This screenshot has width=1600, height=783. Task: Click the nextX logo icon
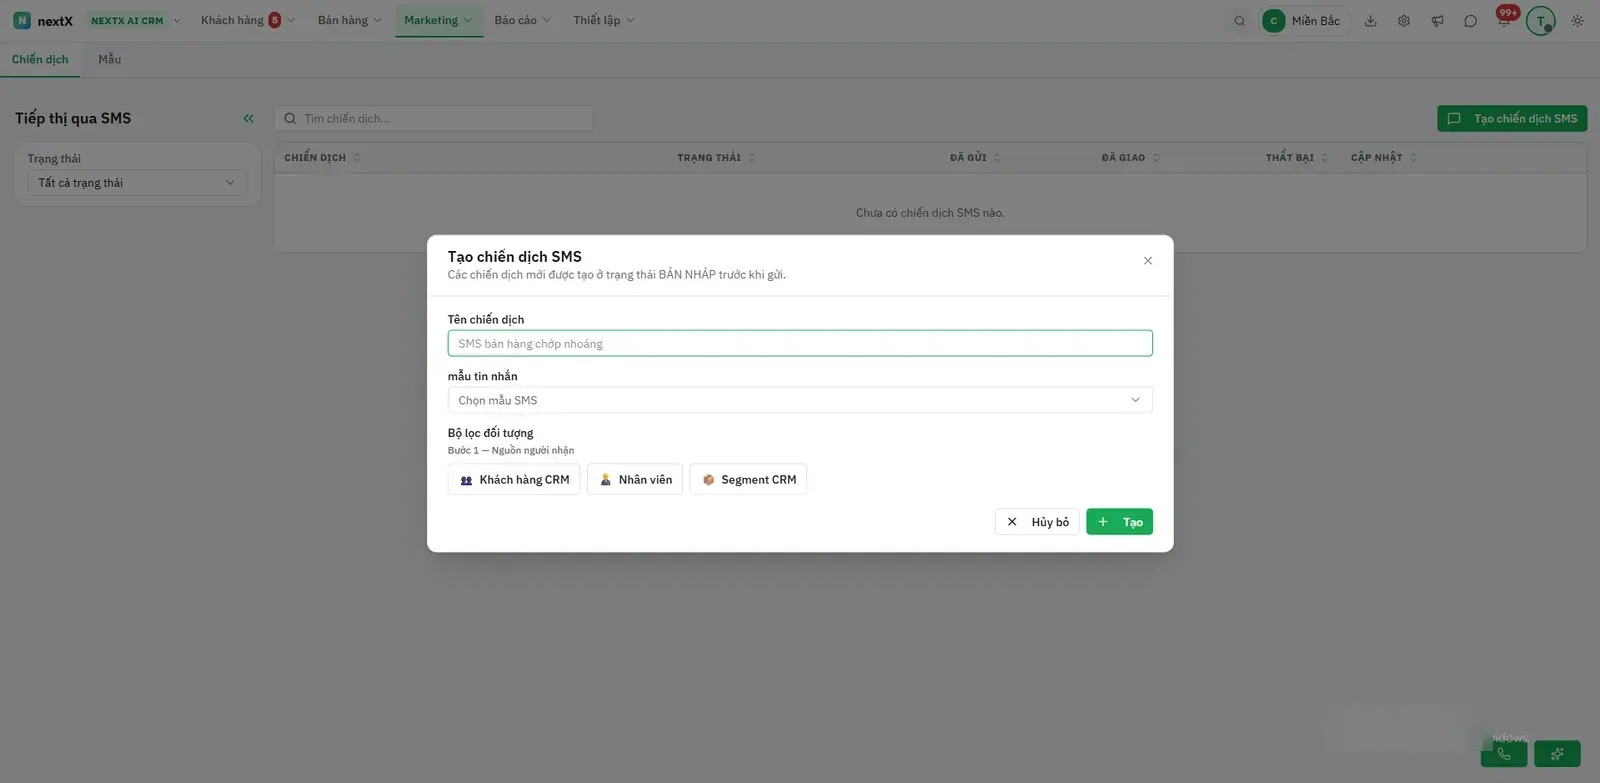click(x=22, y=20)
